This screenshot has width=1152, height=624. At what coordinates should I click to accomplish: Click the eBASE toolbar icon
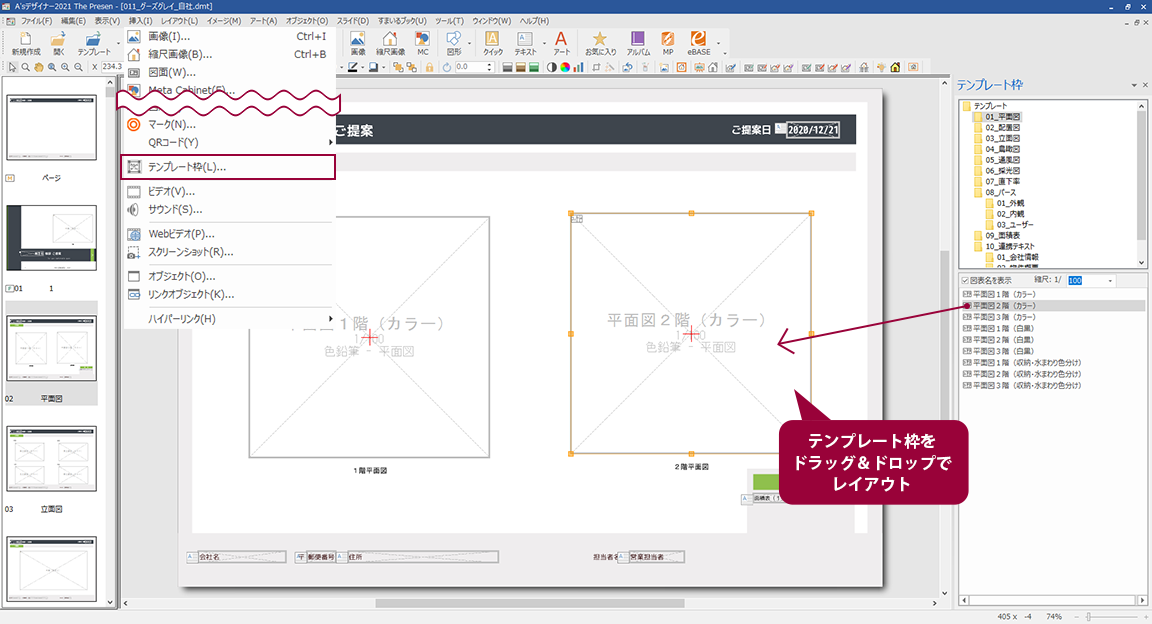(x=699, y=43)
